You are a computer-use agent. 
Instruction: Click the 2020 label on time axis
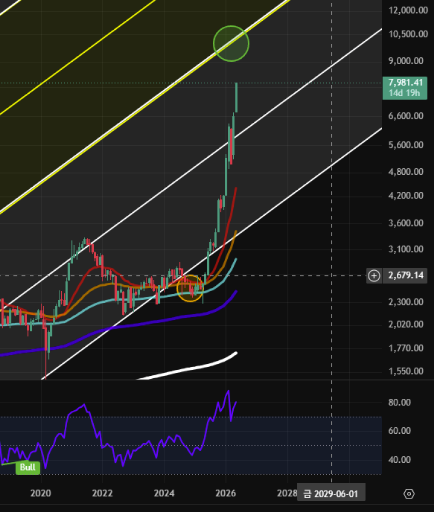coord(41,493)
